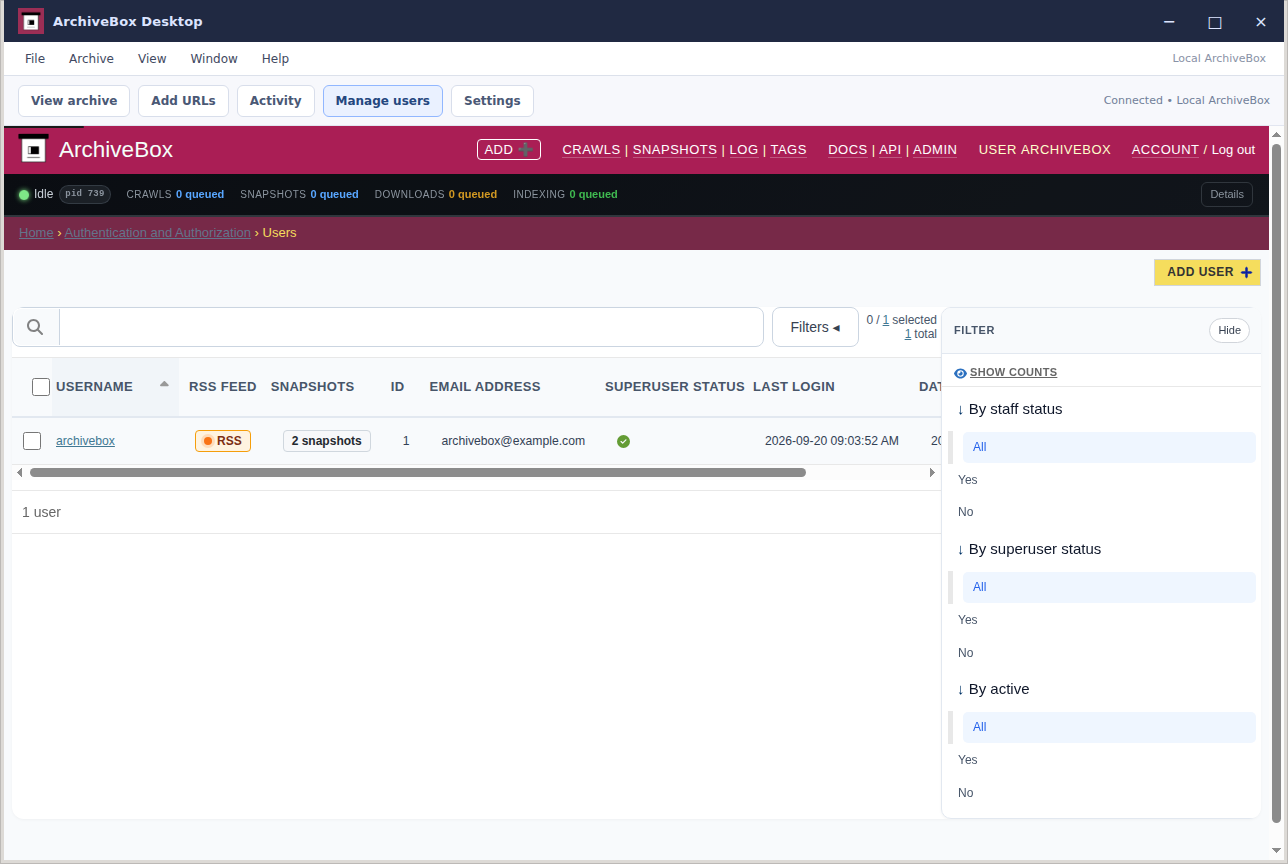This screenshot has width=1288, height=864.
Task: Hide the filter sidebar
Action: click(1229, 331)
